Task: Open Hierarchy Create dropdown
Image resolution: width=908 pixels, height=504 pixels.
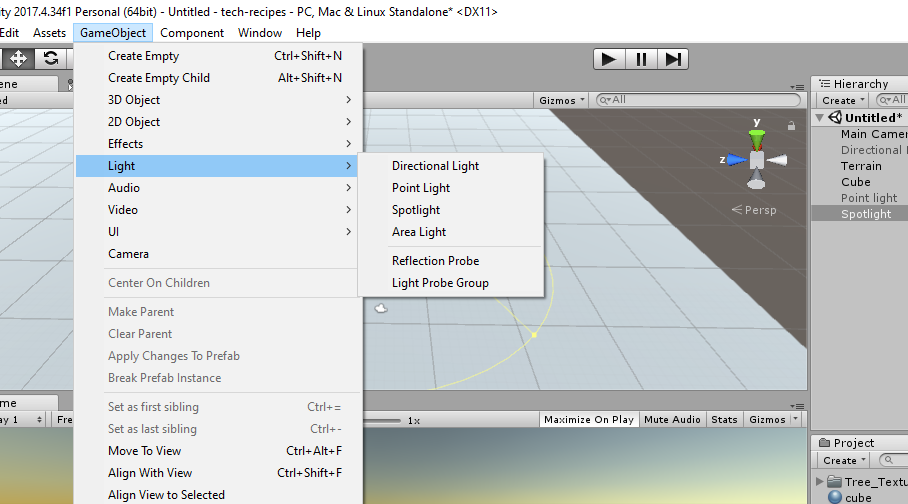Action: click(x=843, y=100)
